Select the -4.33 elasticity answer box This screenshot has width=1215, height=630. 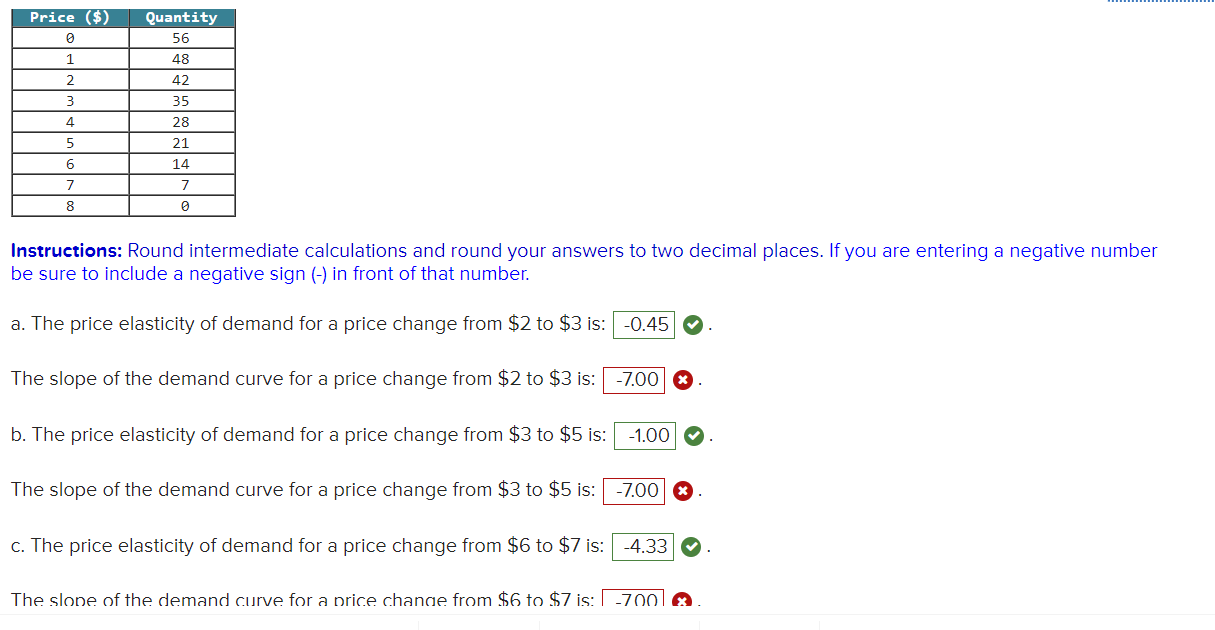(x=645, y=546)
